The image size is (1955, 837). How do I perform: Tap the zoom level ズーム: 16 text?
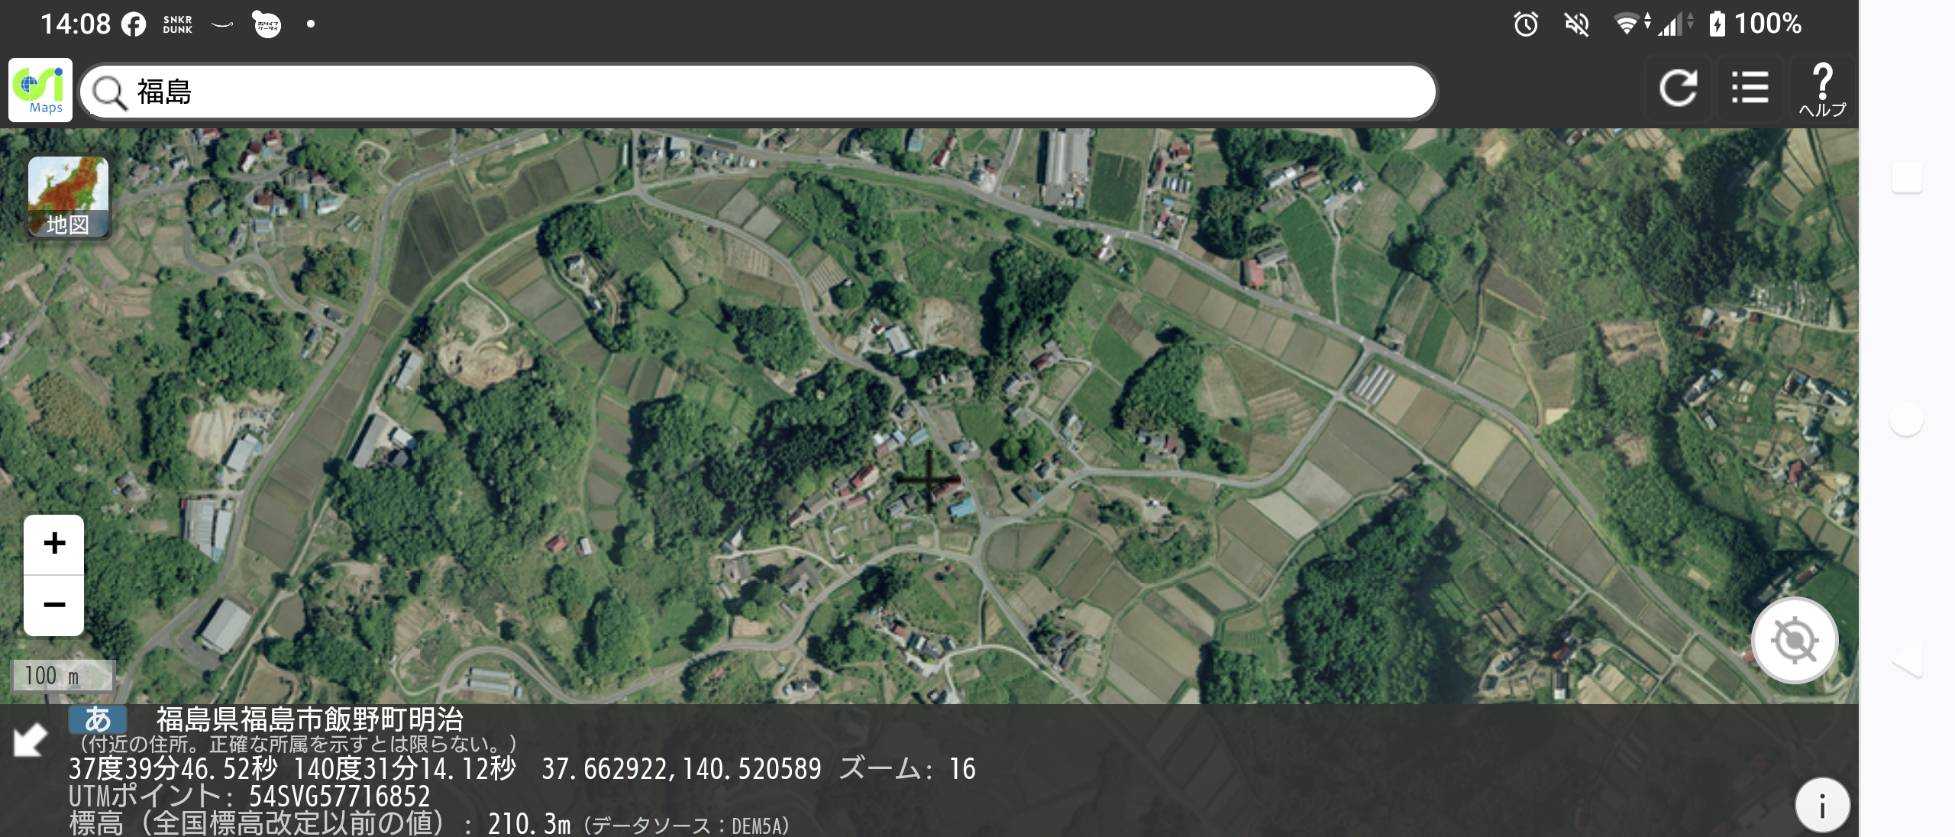coord(907,768)
